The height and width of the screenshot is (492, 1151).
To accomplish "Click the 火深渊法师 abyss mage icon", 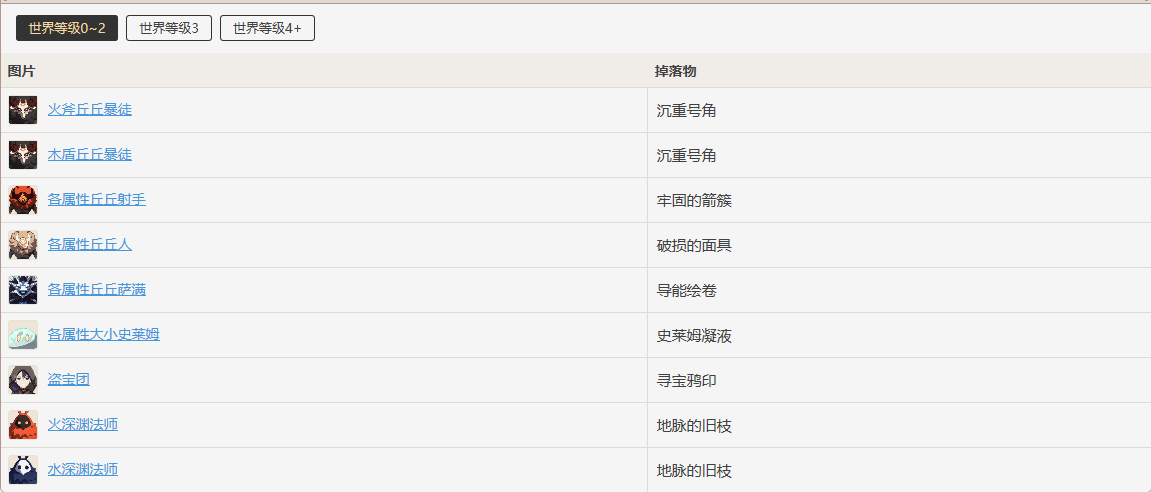I will [23, 424].
